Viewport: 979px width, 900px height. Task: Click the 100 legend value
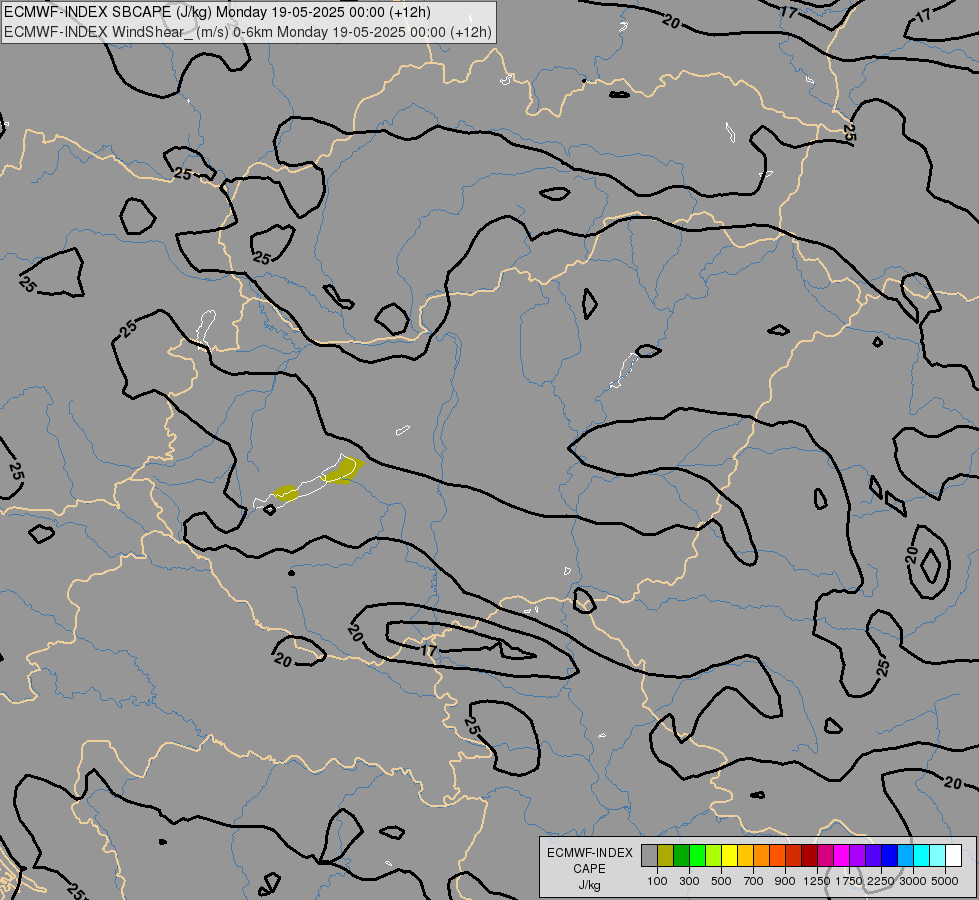point(657,881)
